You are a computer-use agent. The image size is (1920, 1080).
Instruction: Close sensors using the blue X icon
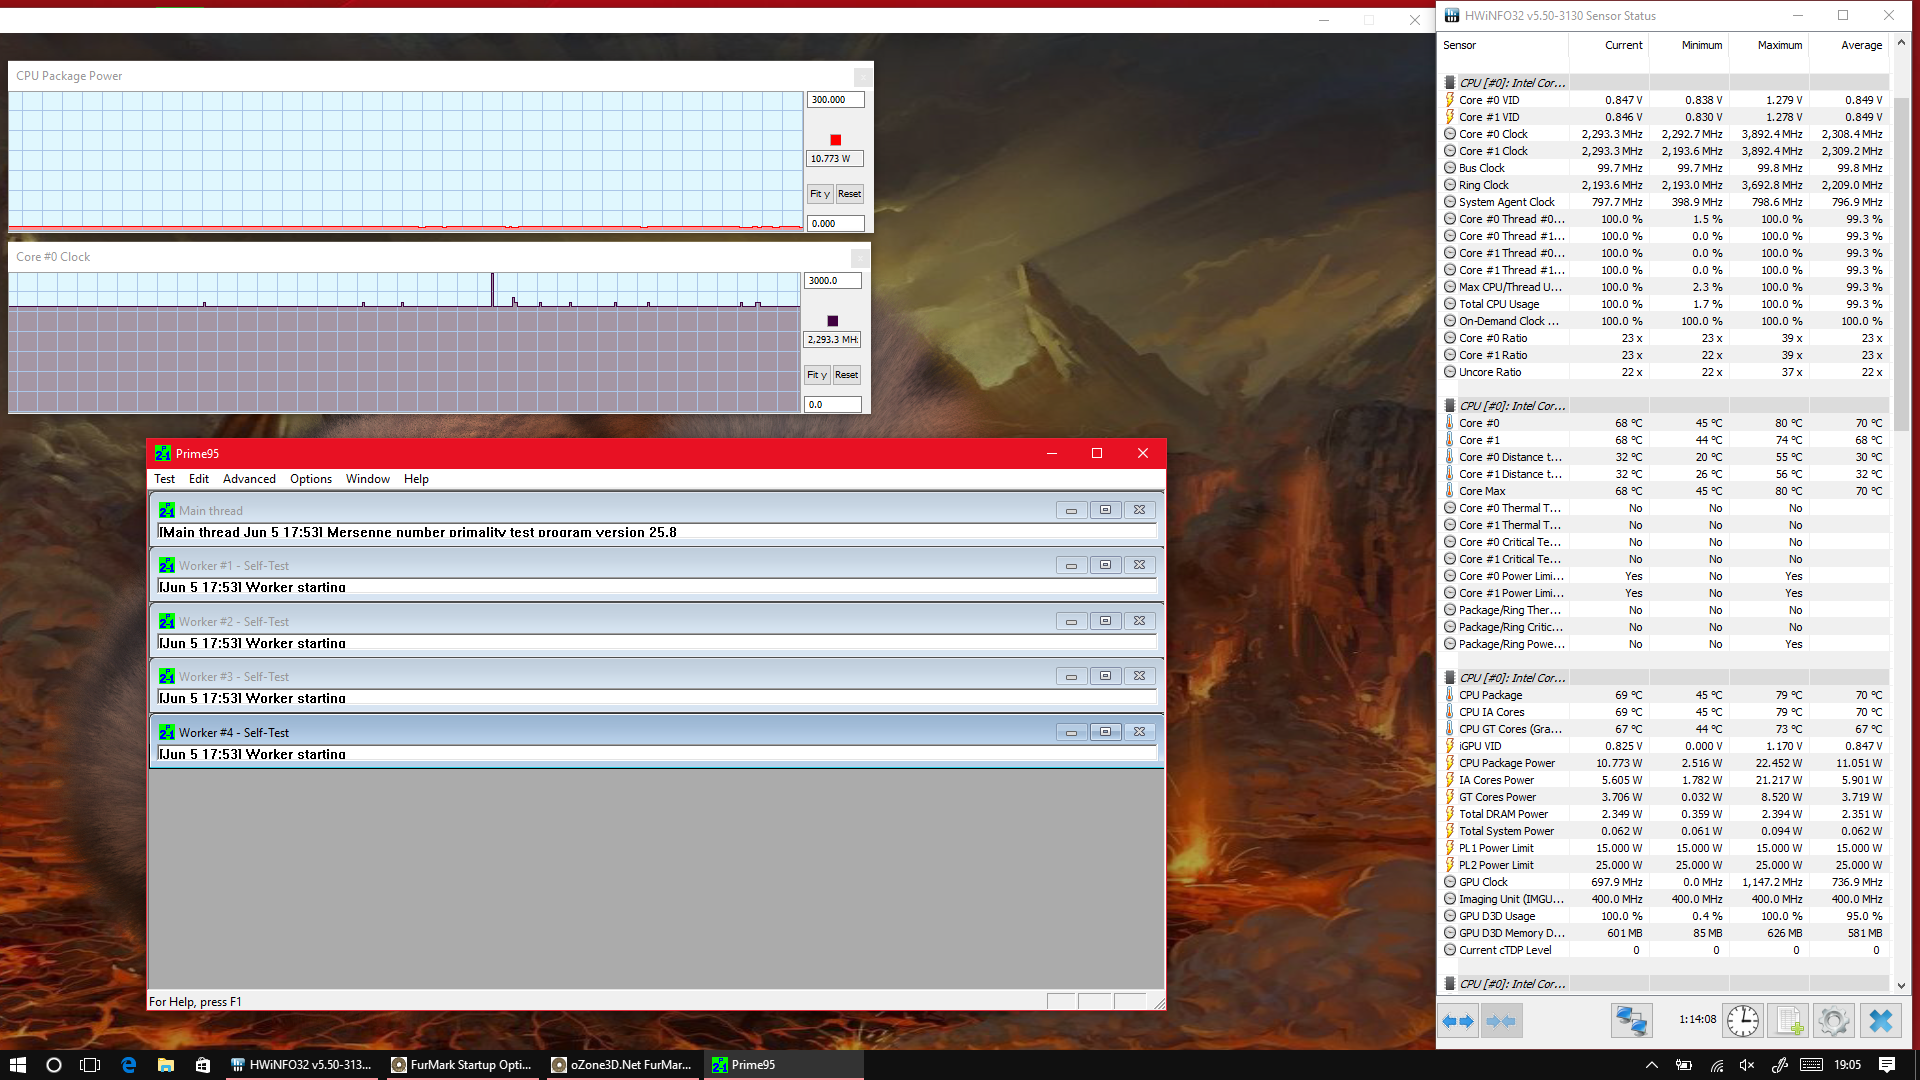coord(1880,1021)
